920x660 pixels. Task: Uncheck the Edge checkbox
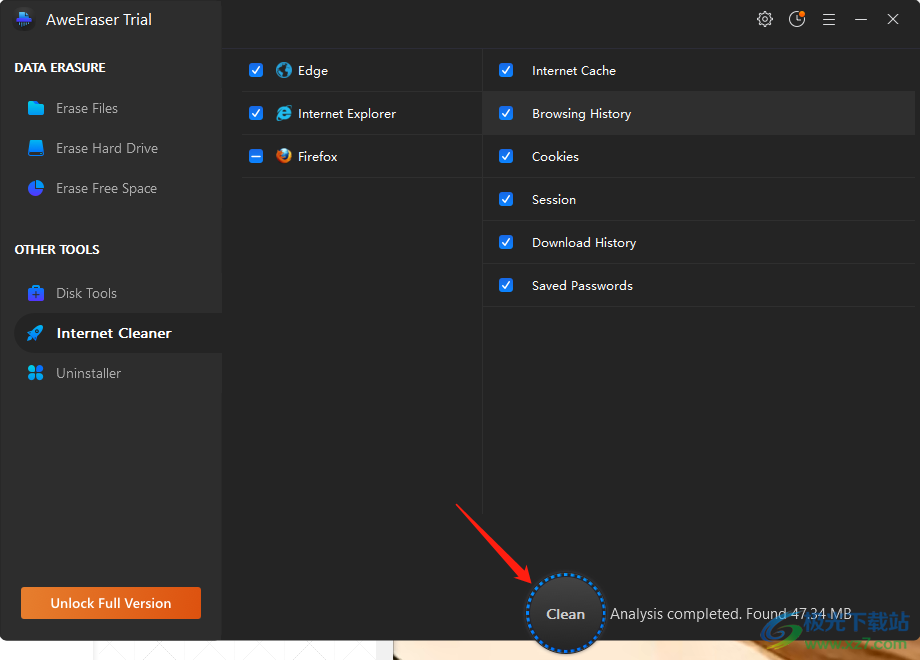[x=256, y=70]
